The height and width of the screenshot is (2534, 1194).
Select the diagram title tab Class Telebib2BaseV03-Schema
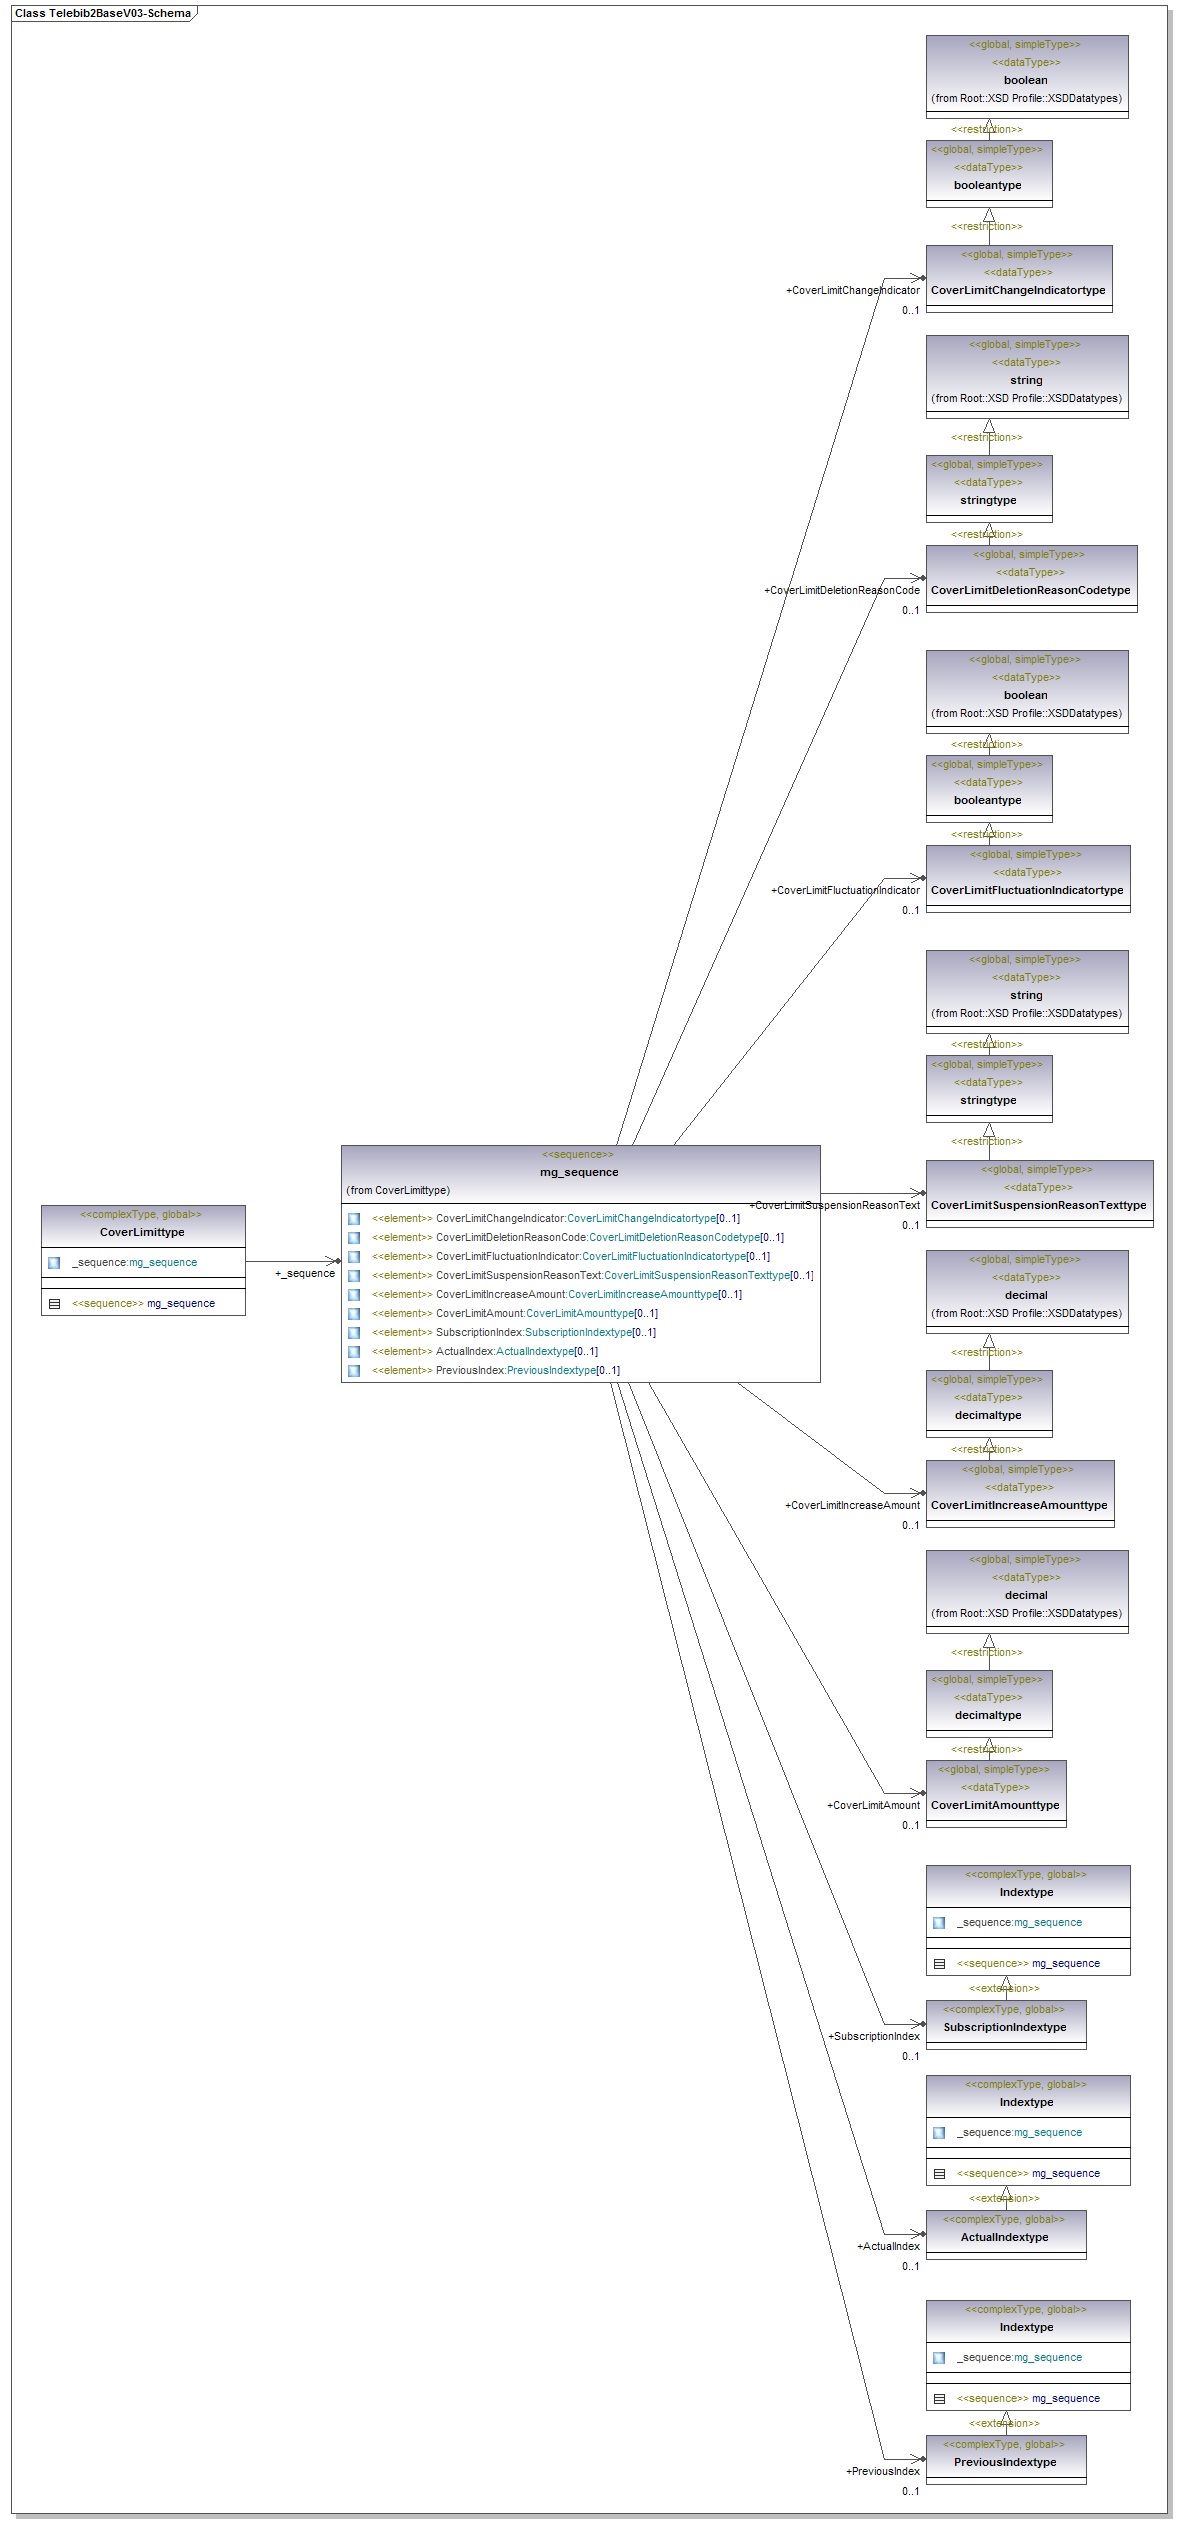coord(103,13)
